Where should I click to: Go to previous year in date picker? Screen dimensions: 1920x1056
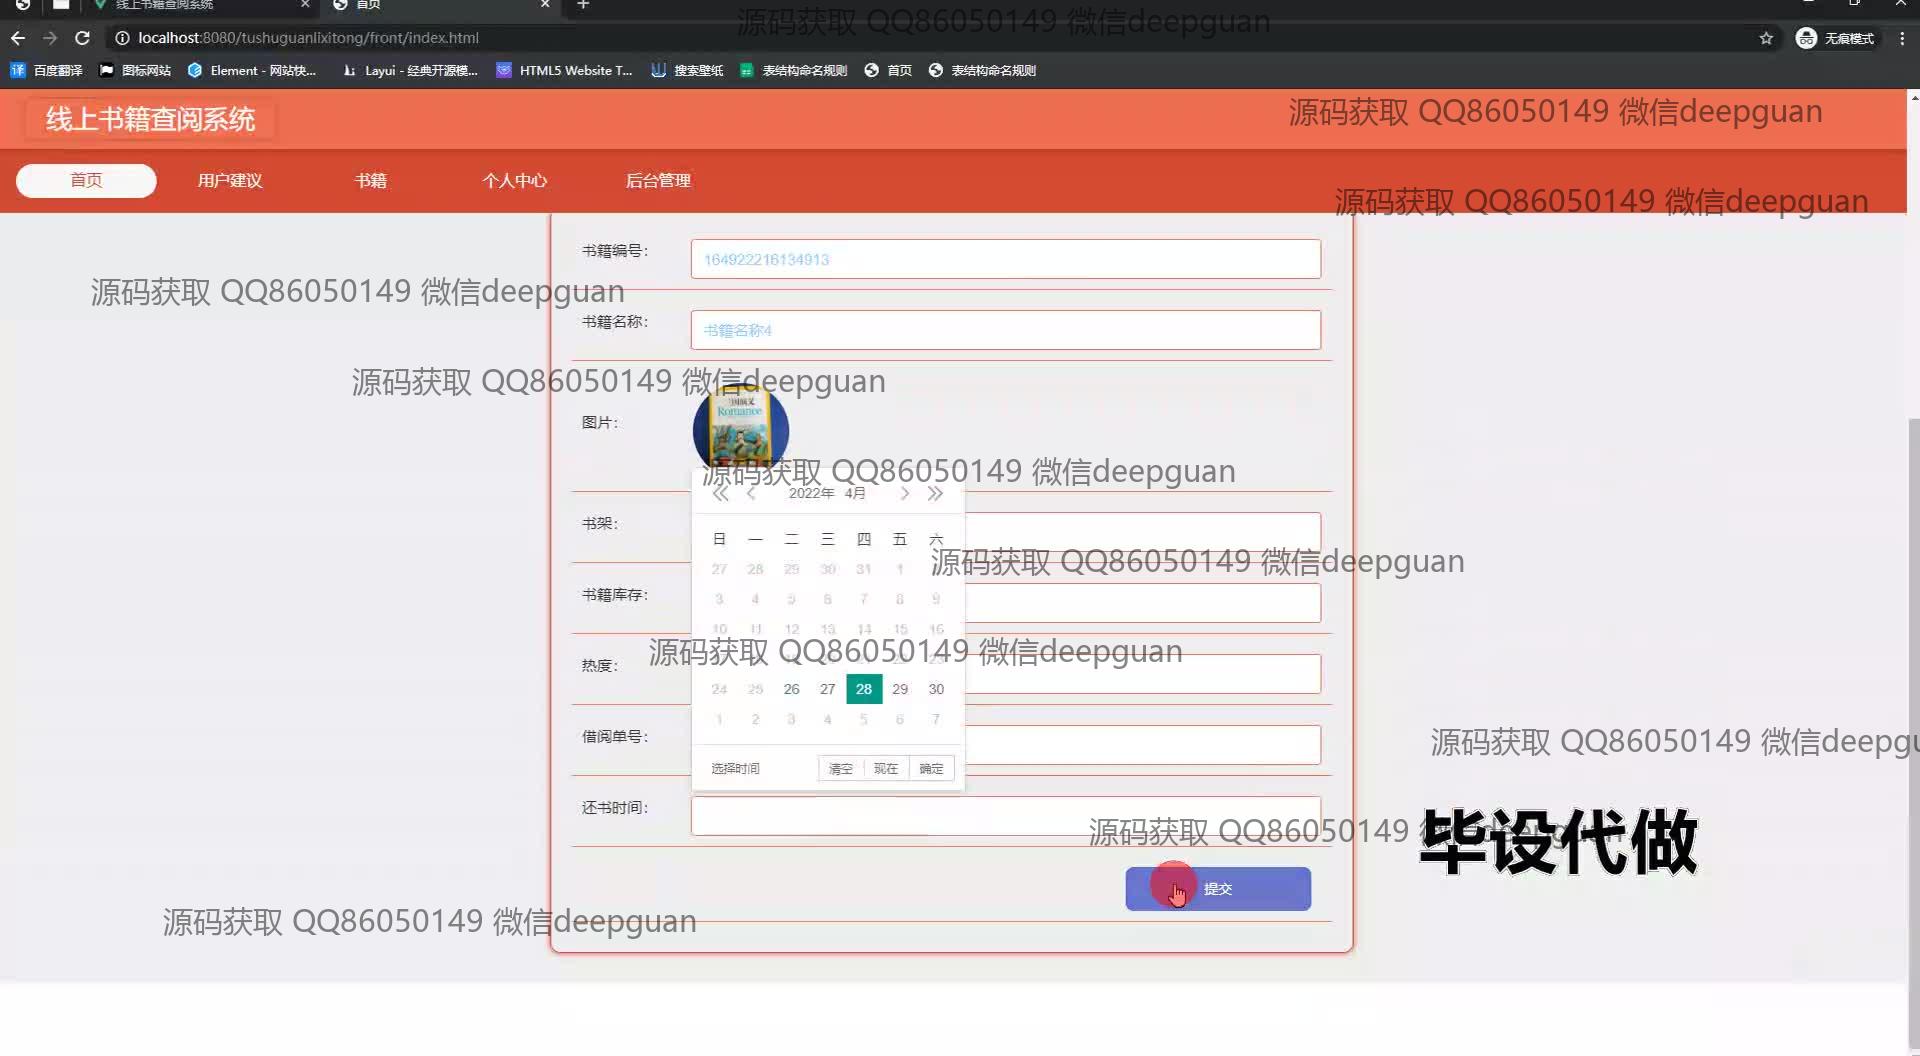click(x=720, y=494)
